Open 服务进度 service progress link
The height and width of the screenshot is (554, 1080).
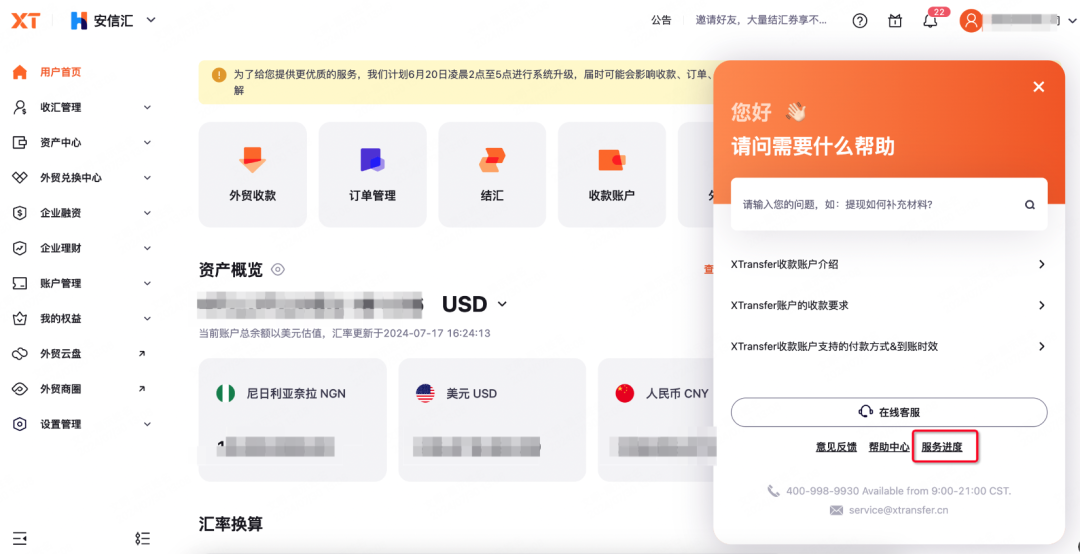(x=942, y=447)
